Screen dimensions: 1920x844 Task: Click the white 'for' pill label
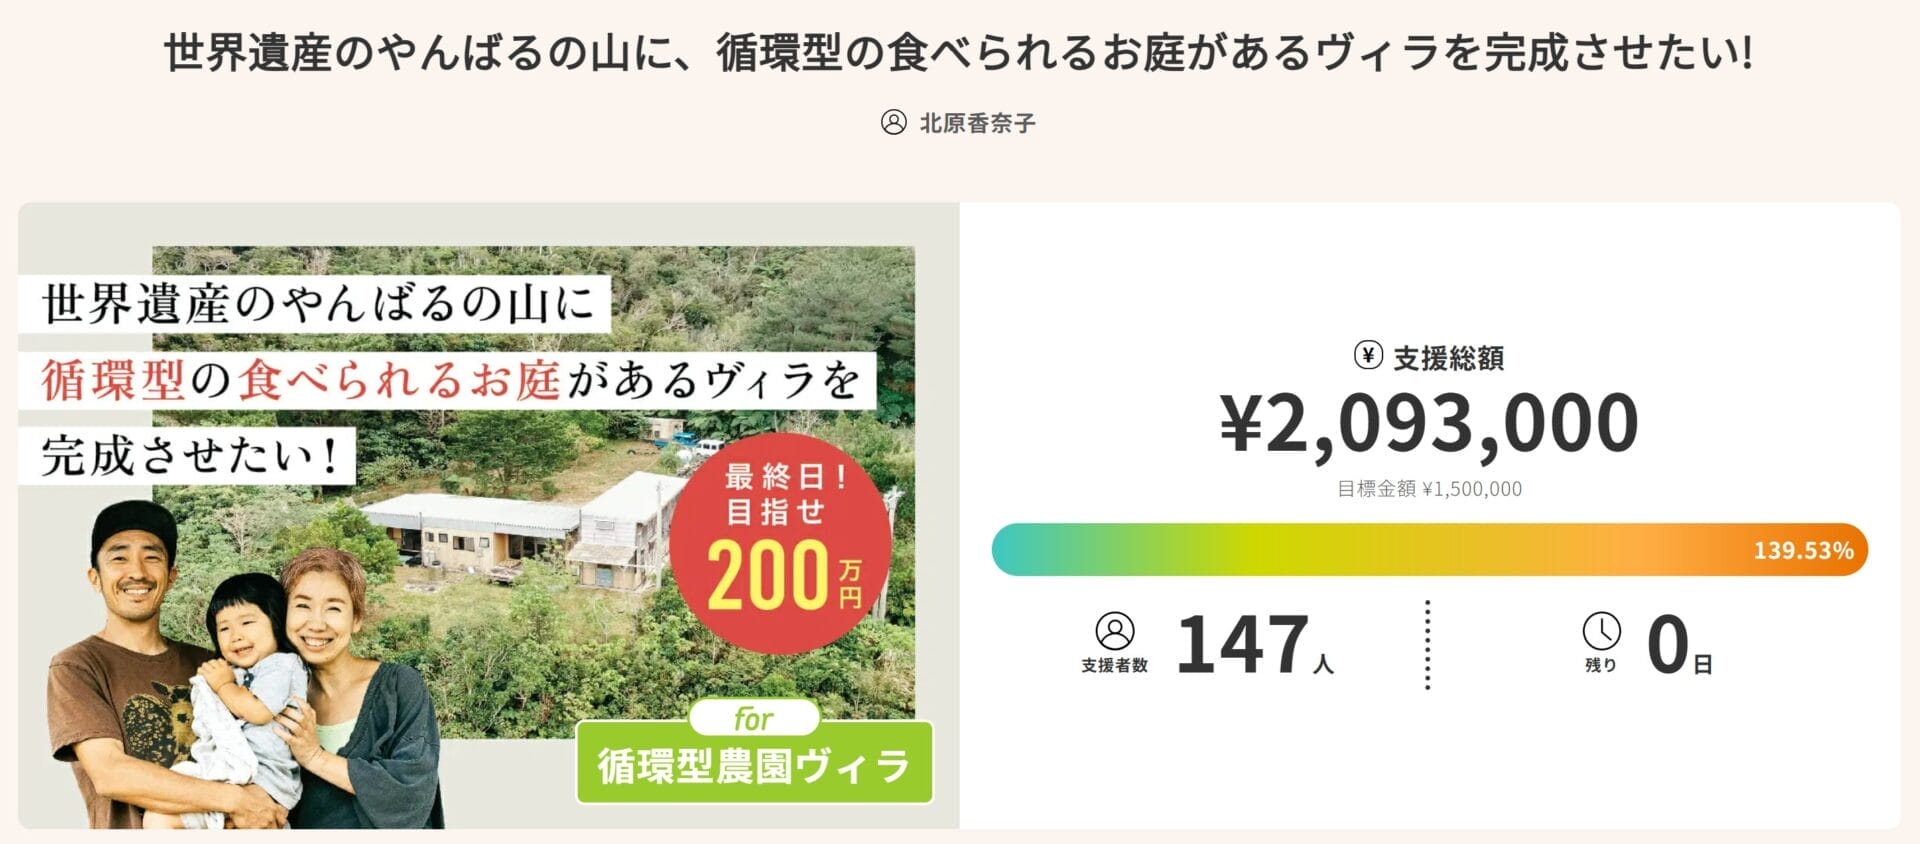pyautogui.click(x=753, y=718)
